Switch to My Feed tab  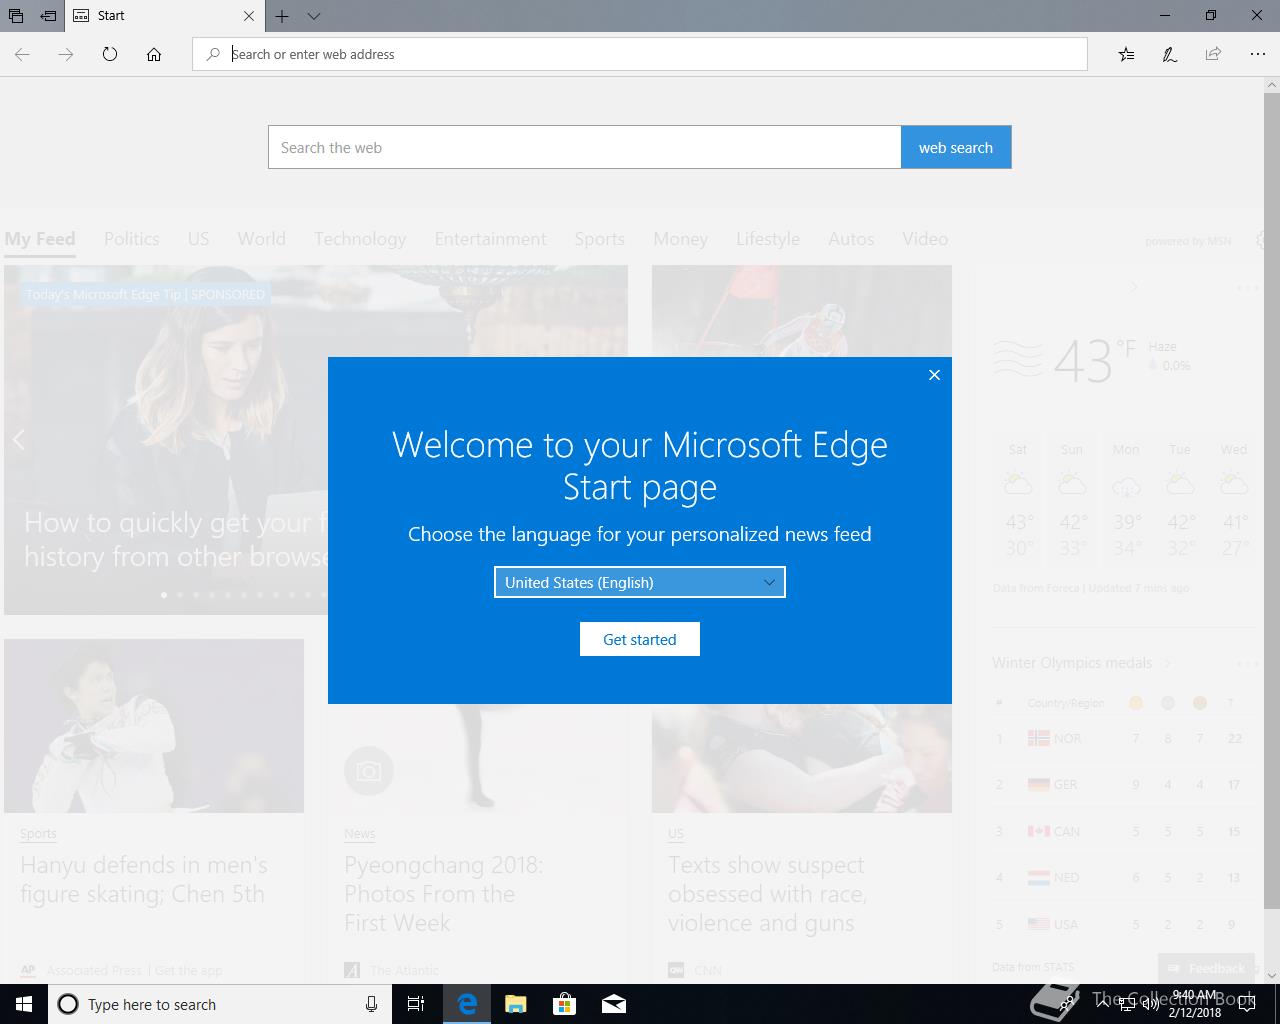point(40,239)
